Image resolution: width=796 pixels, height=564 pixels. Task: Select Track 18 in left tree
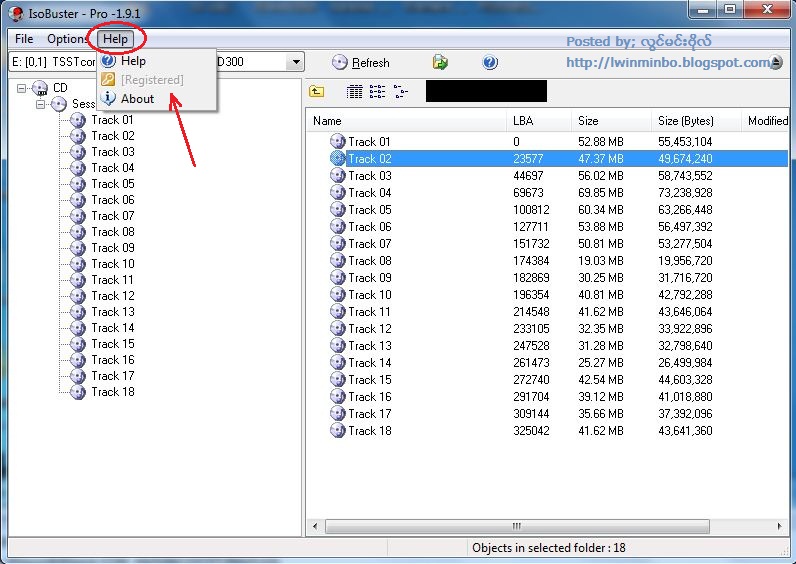[x=113, y=392]
